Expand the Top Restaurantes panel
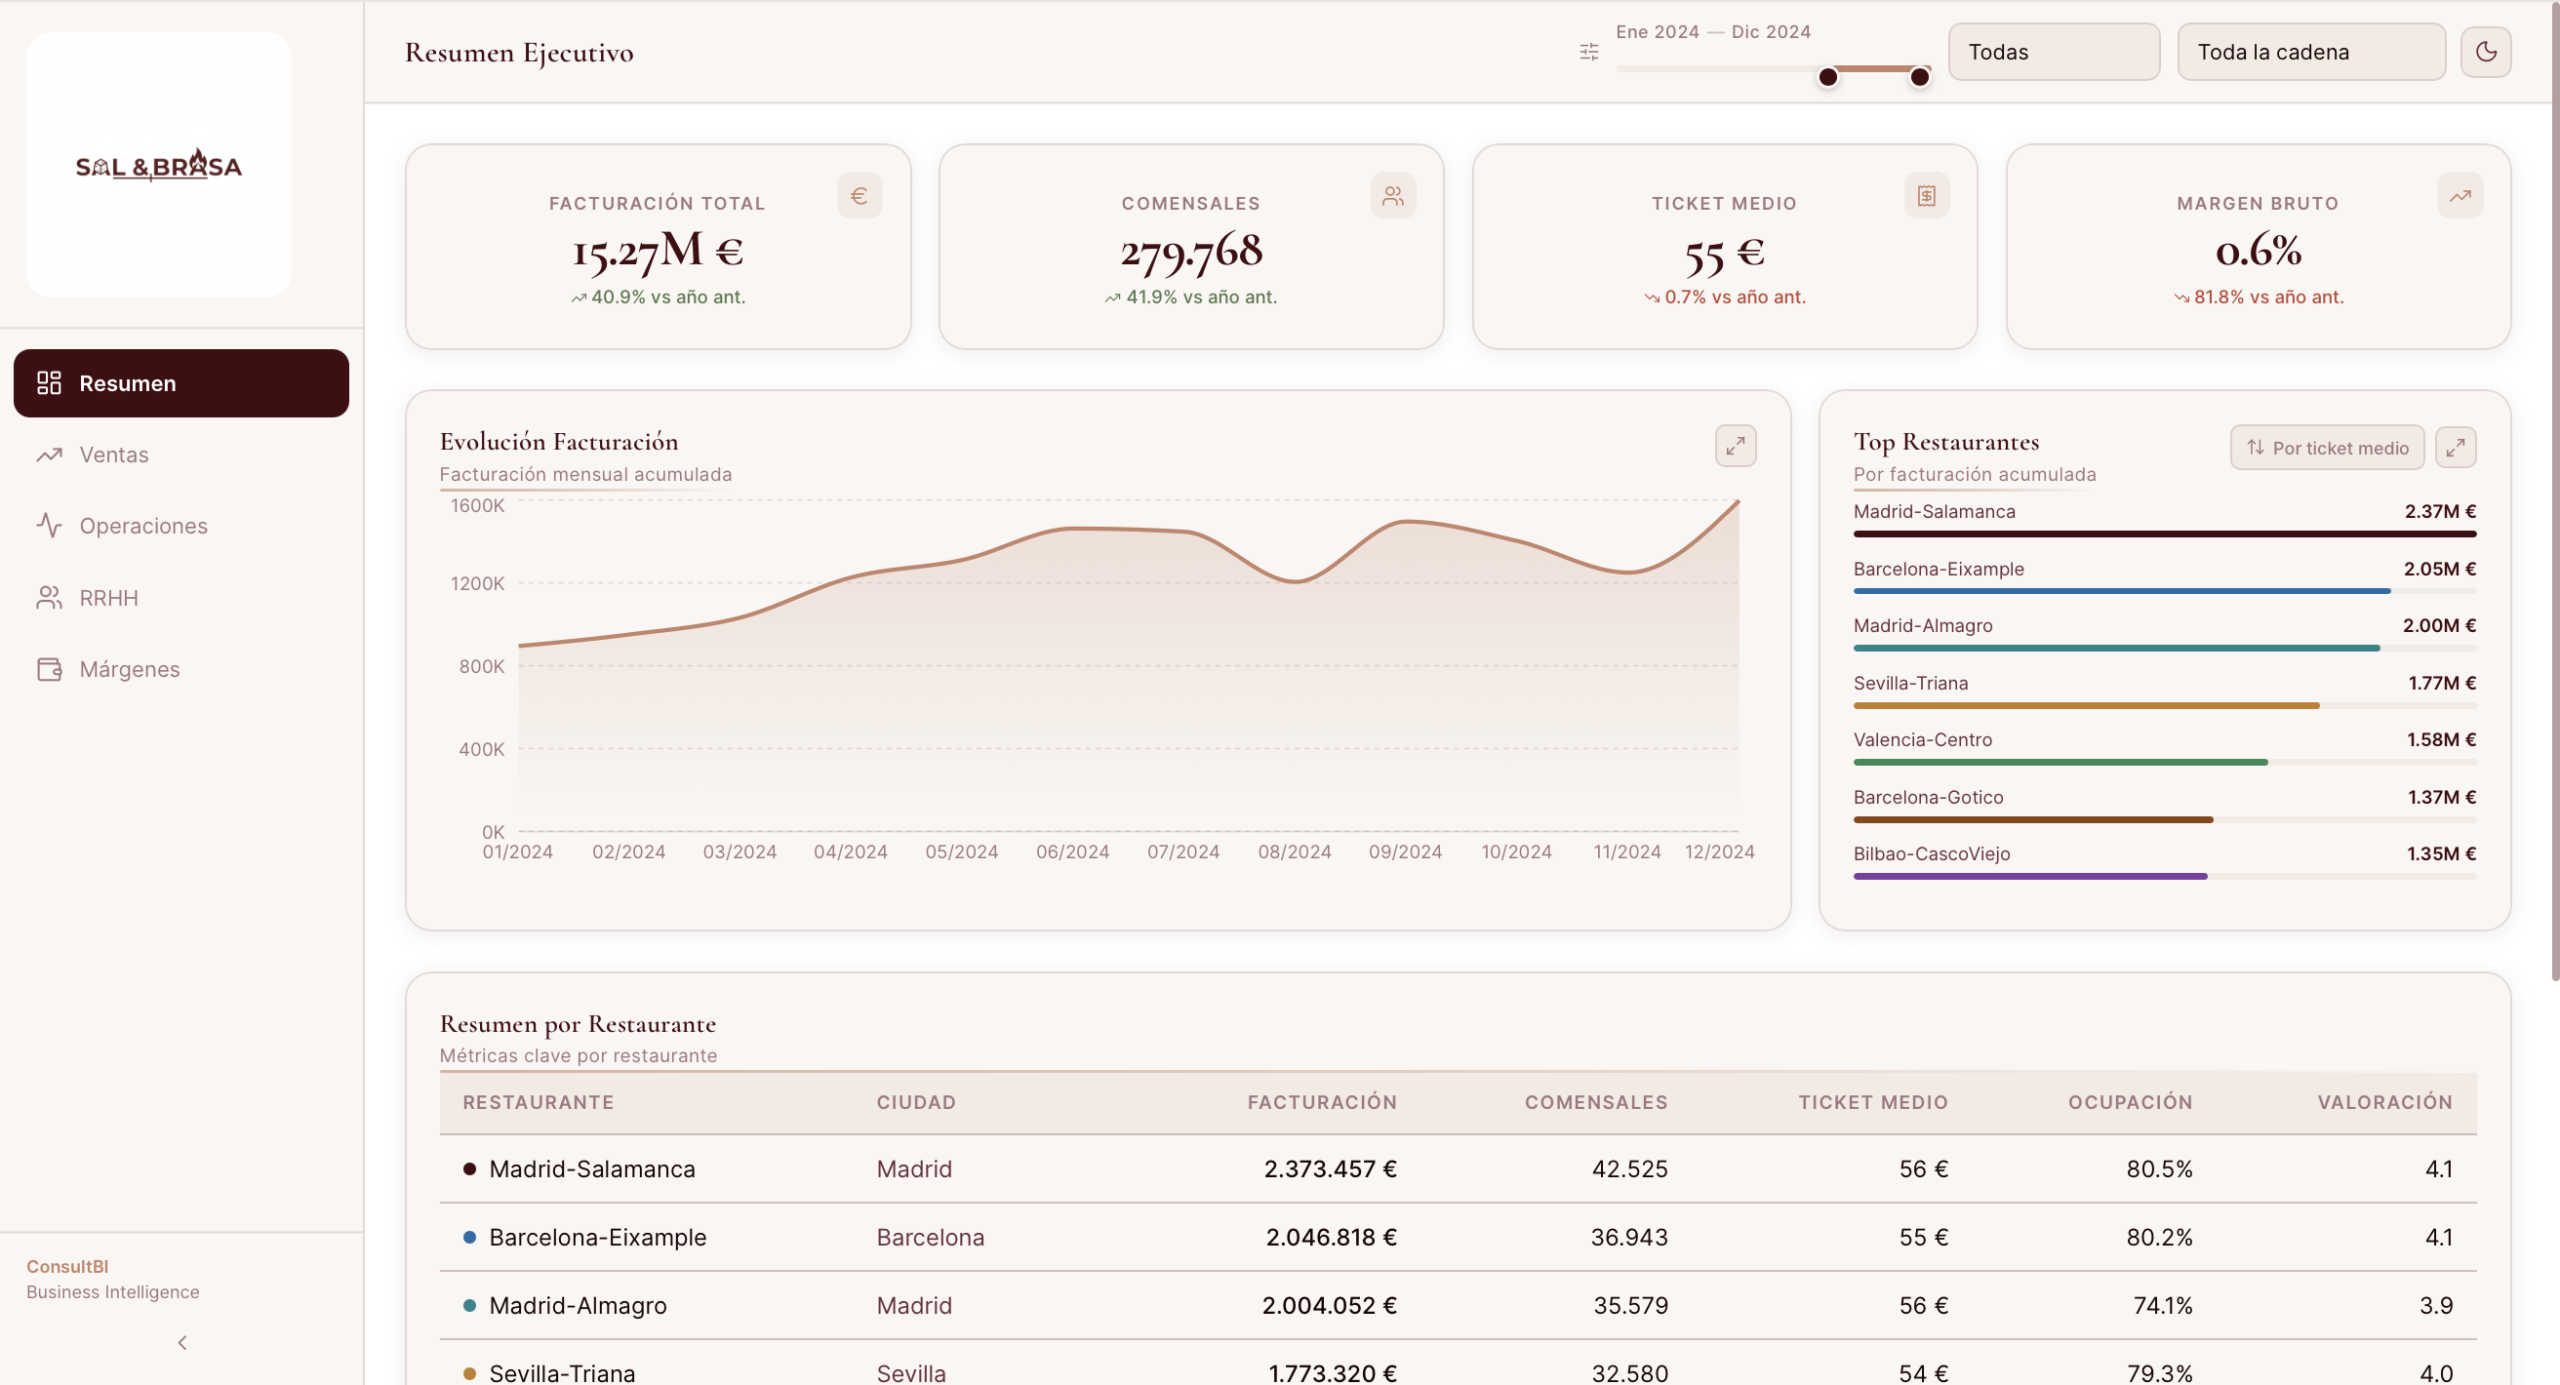Screen dimensions: 2560x1385 2455,447
